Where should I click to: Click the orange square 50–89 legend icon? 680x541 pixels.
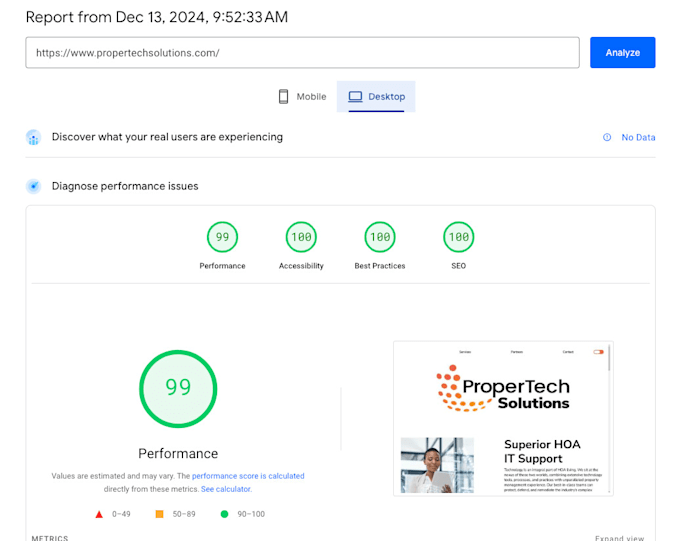[159, 514]
